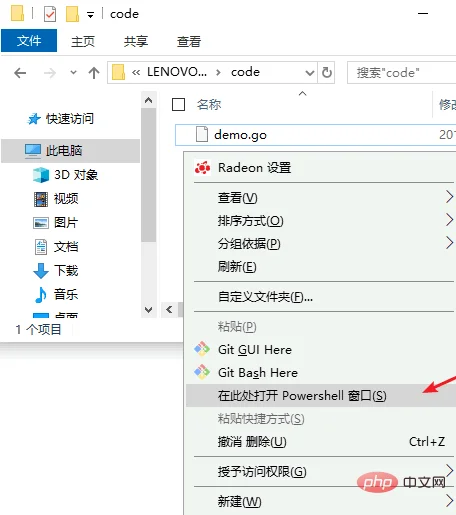Open the Downloads folder in sidebar
The height and width of the screenshot is (515, 456).
[x=56, y=270]
